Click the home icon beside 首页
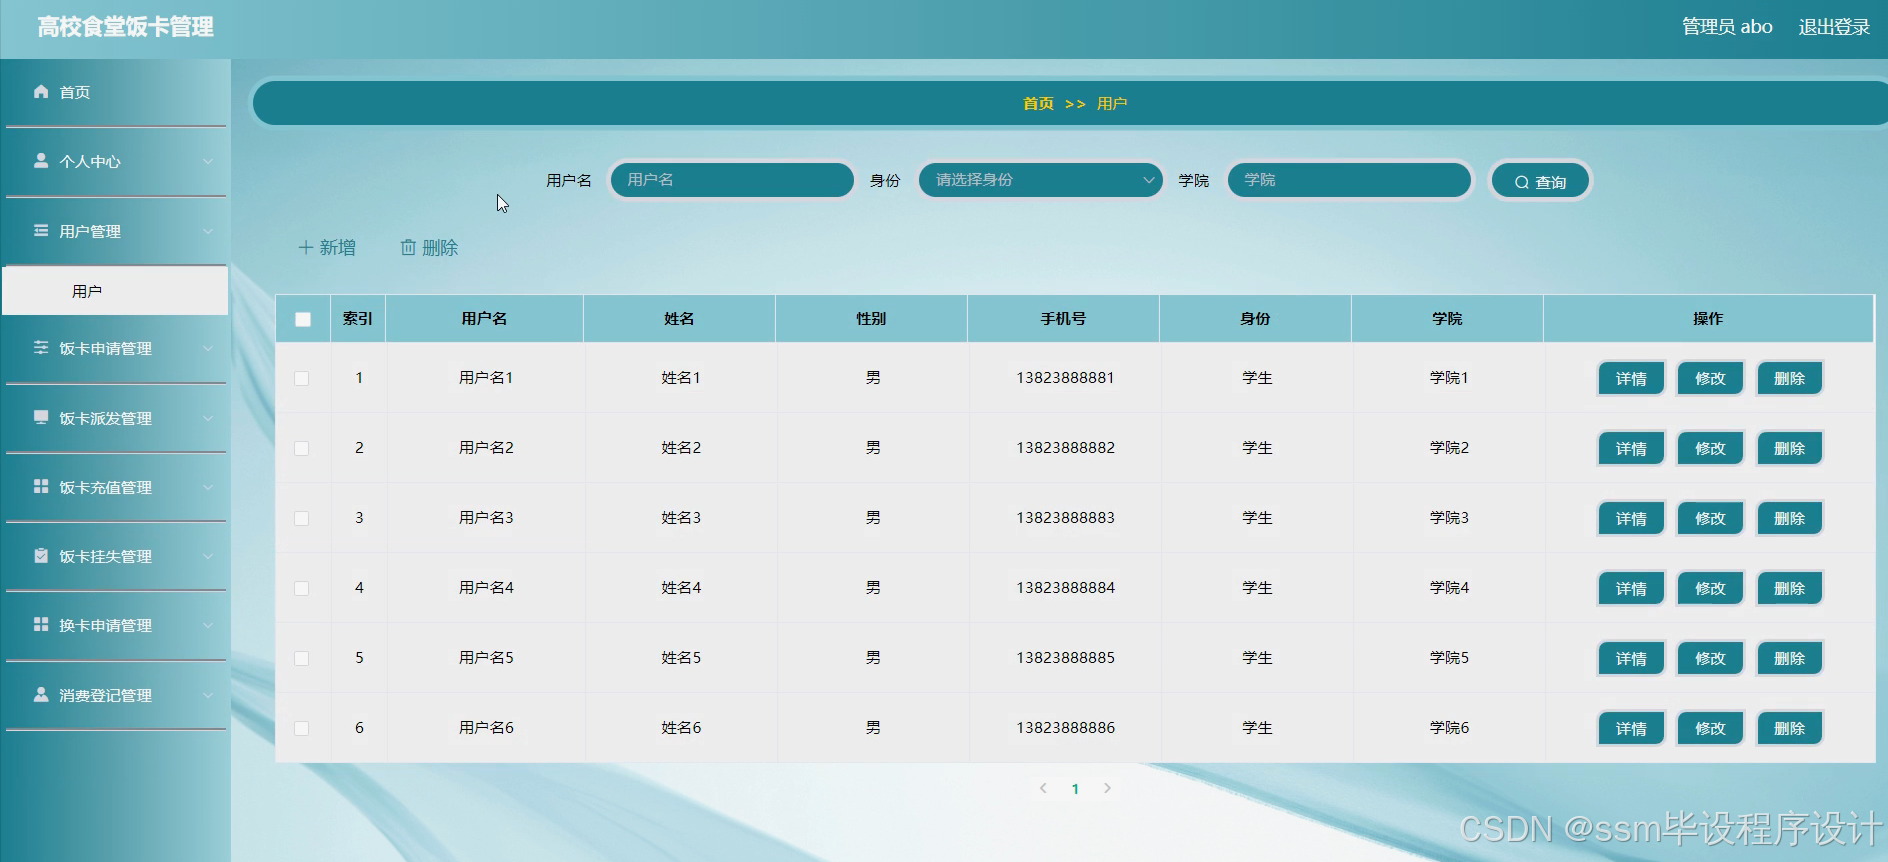 (x=41, y=92)
